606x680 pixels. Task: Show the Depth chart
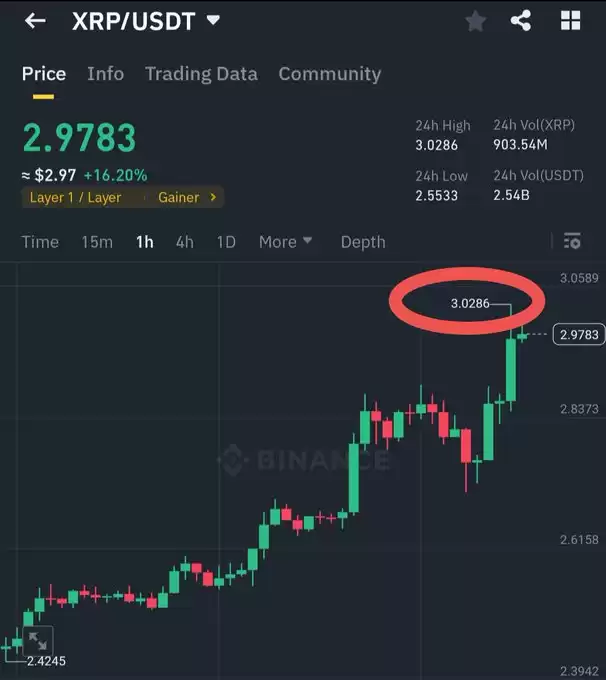363,242
